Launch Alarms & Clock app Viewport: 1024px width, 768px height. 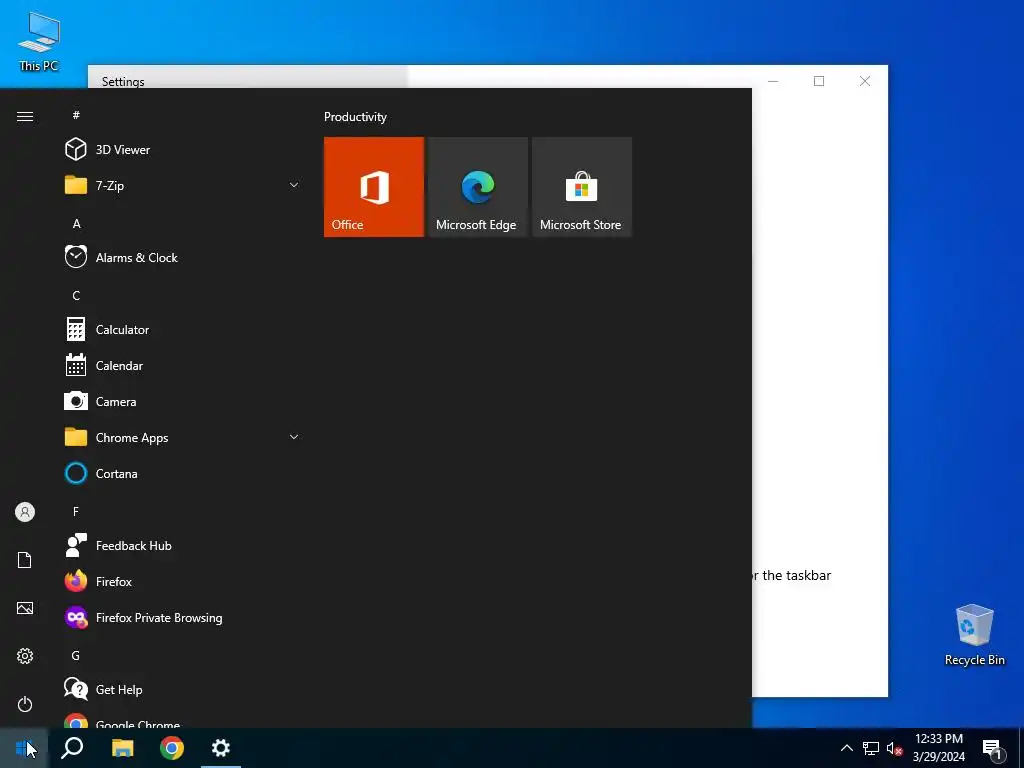point(183,257)
